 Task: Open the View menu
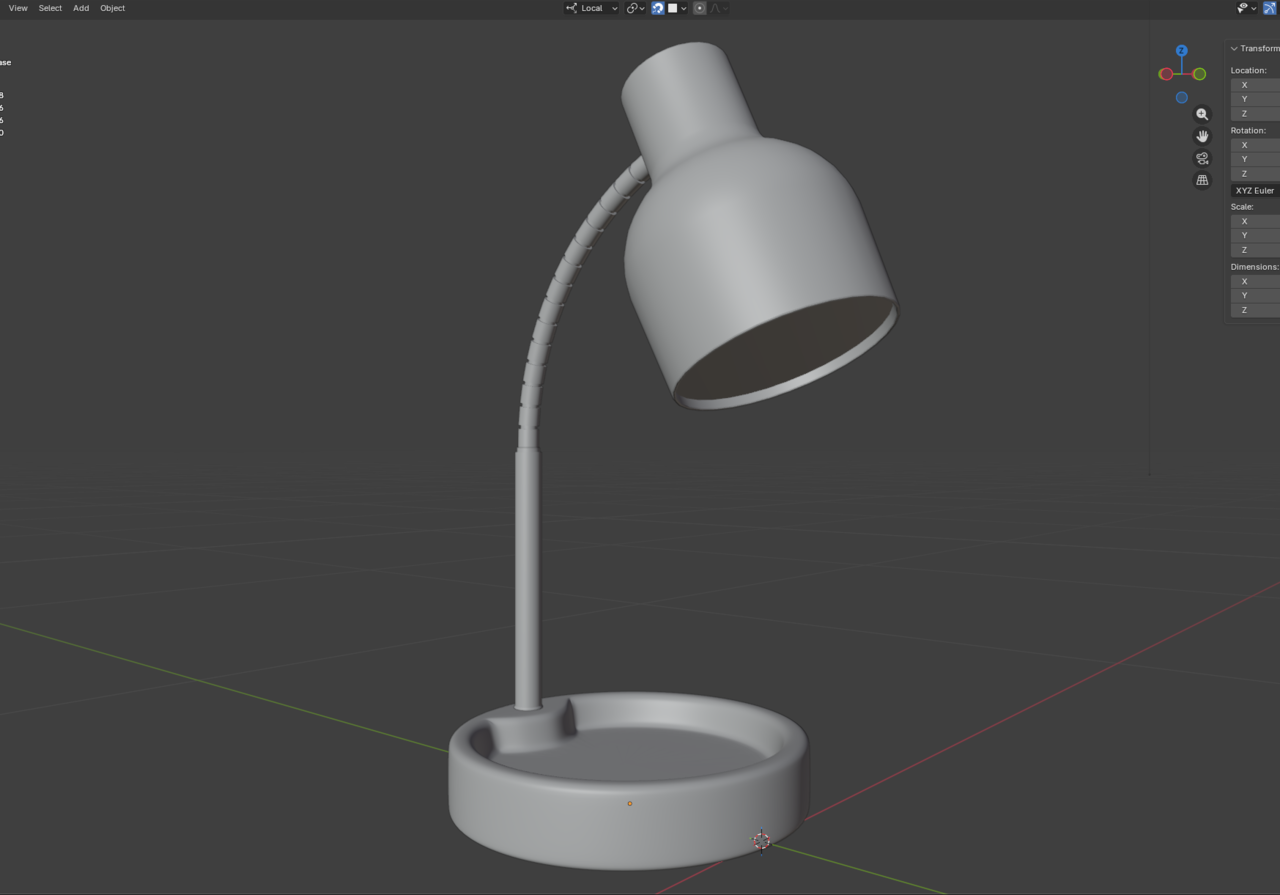click(18, 8)
